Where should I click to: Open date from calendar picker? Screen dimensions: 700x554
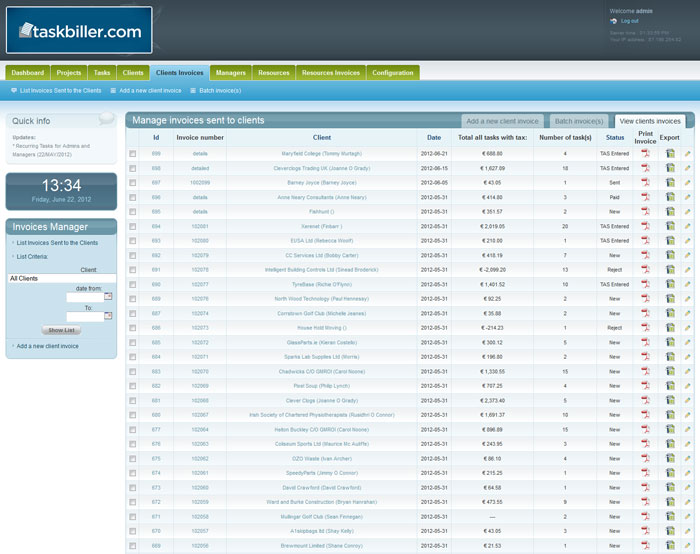tap(108, 296)
